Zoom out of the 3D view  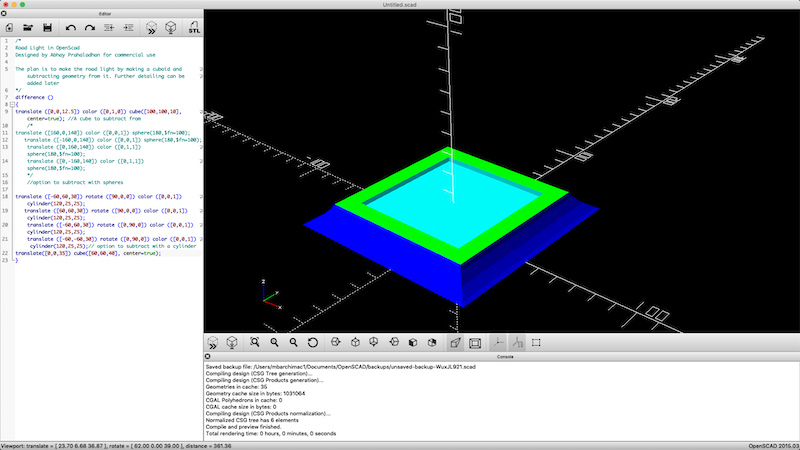point(293,343)
